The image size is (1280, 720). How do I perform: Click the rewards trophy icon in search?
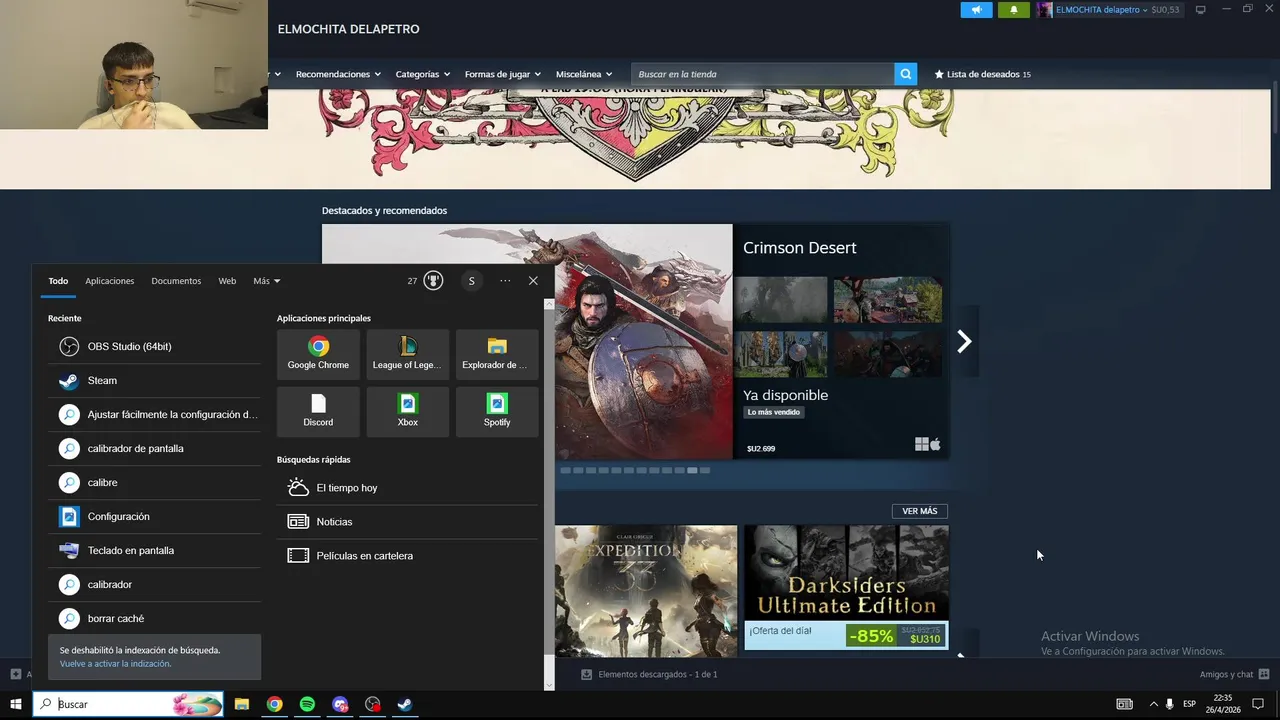433,281
